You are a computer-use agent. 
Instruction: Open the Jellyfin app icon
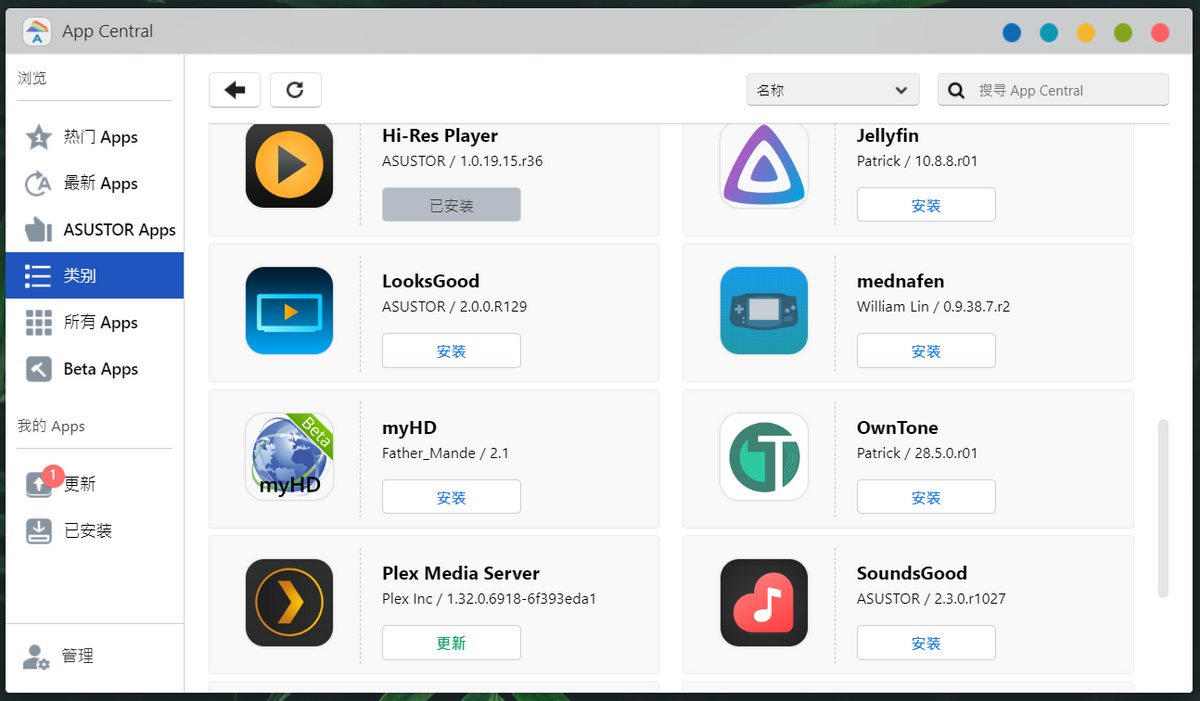pos(764,165)
